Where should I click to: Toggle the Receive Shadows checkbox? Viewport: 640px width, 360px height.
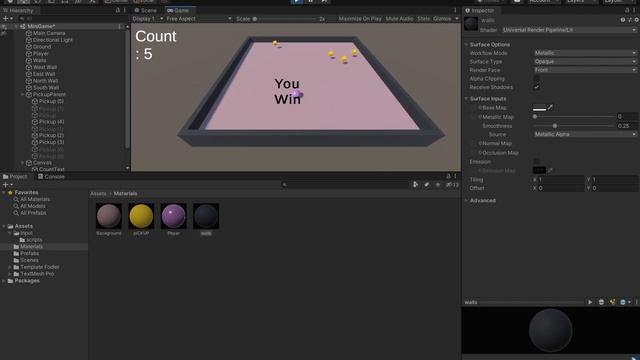(x=536, y=87)
